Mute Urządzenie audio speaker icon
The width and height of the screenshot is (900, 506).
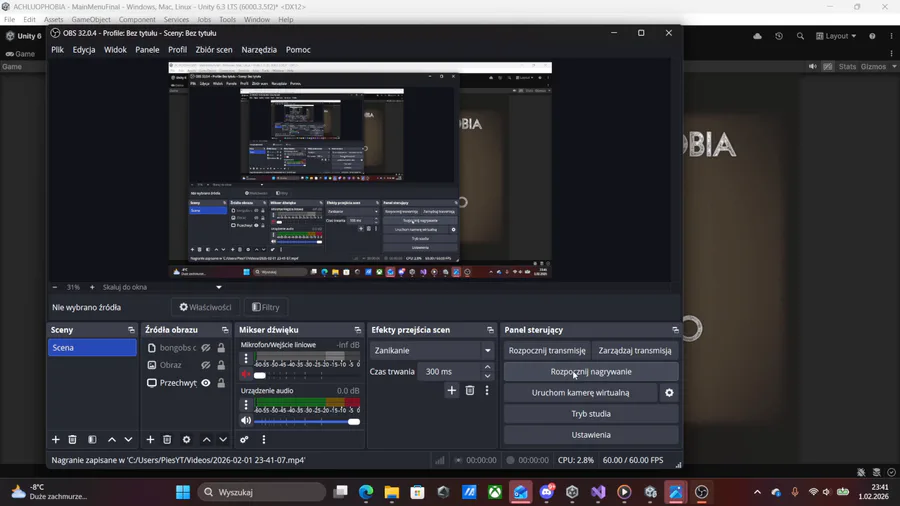[x=246, y=421]
